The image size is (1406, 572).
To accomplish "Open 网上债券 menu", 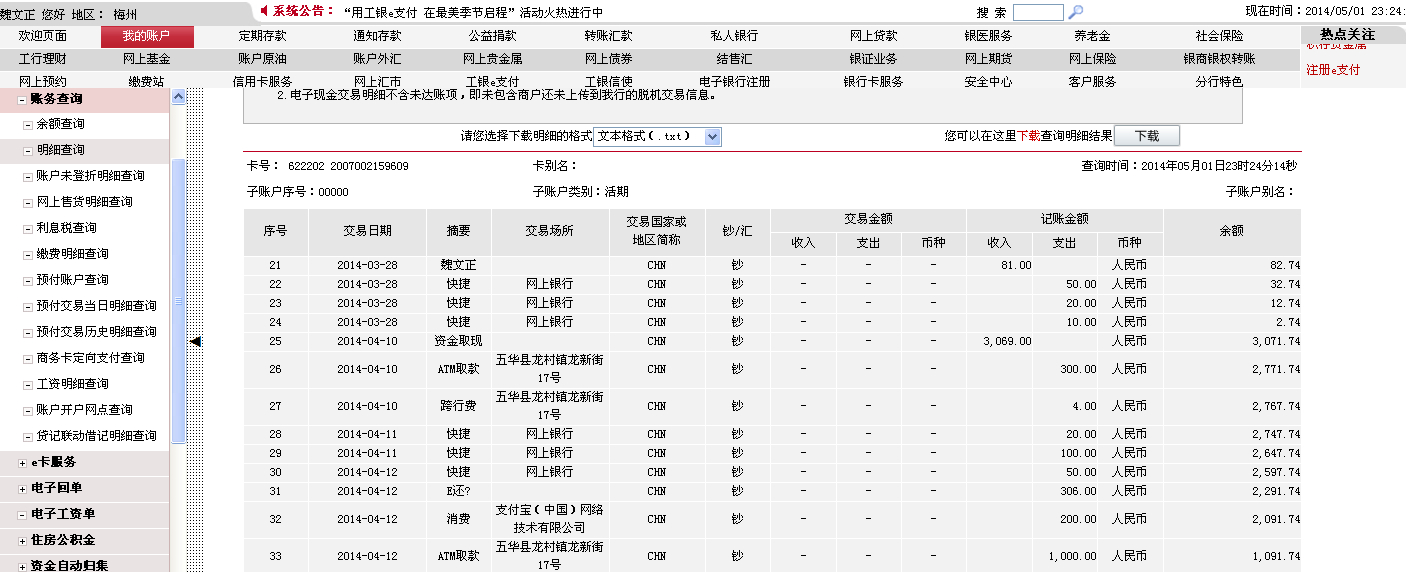I will pos(609,59).
